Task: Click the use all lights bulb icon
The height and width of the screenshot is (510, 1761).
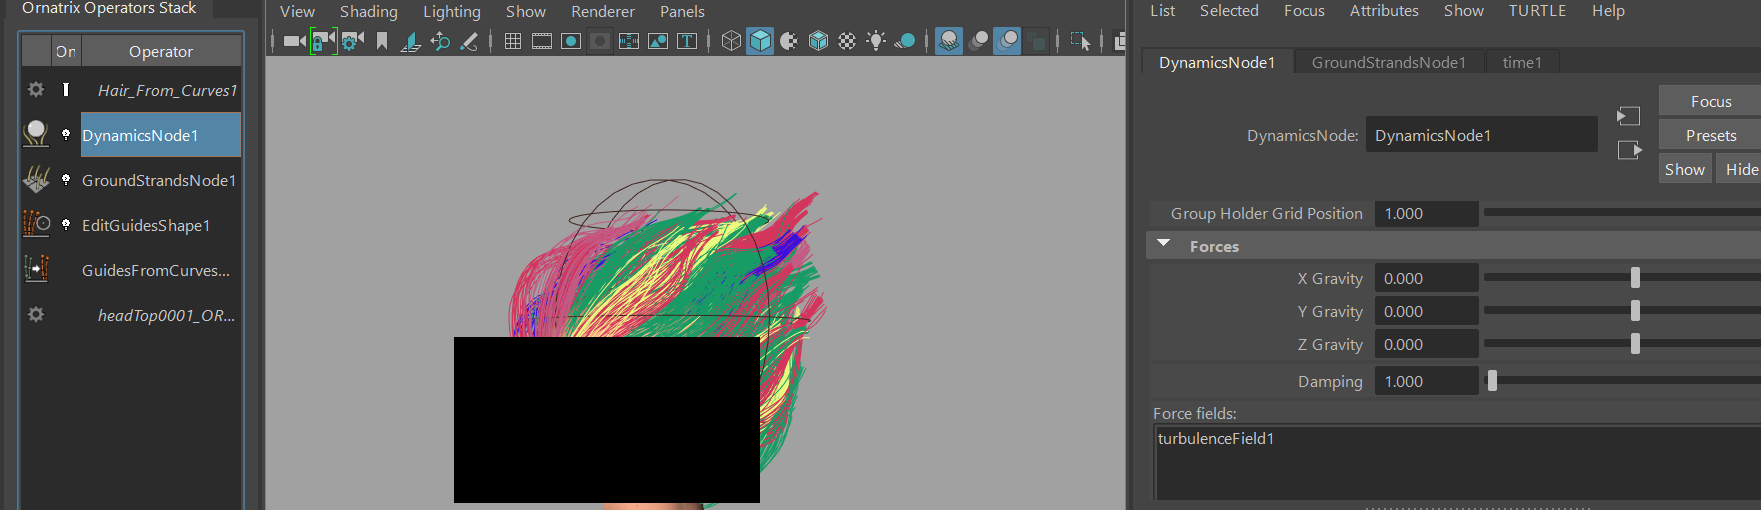Action: click(x=876, y=41)
